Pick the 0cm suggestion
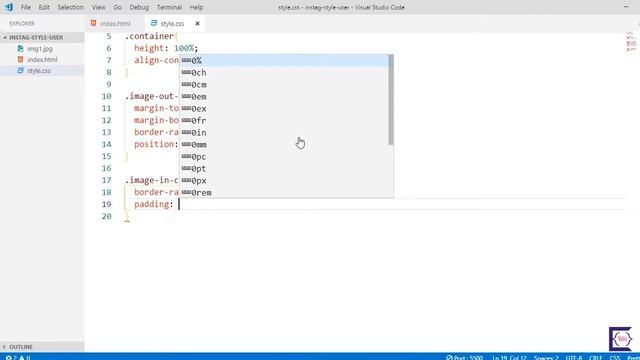 click(284, 84)
